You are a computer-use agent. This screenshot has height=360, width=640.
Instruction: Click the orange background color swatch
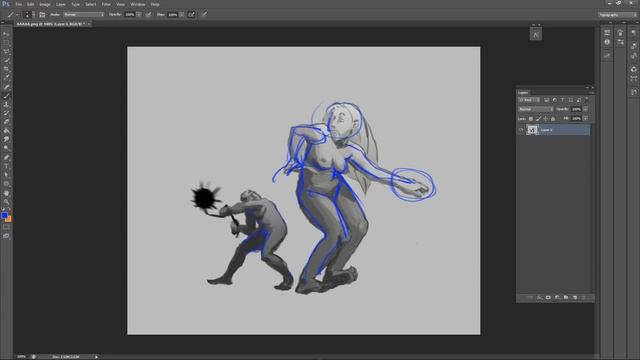tap(9, 220)
